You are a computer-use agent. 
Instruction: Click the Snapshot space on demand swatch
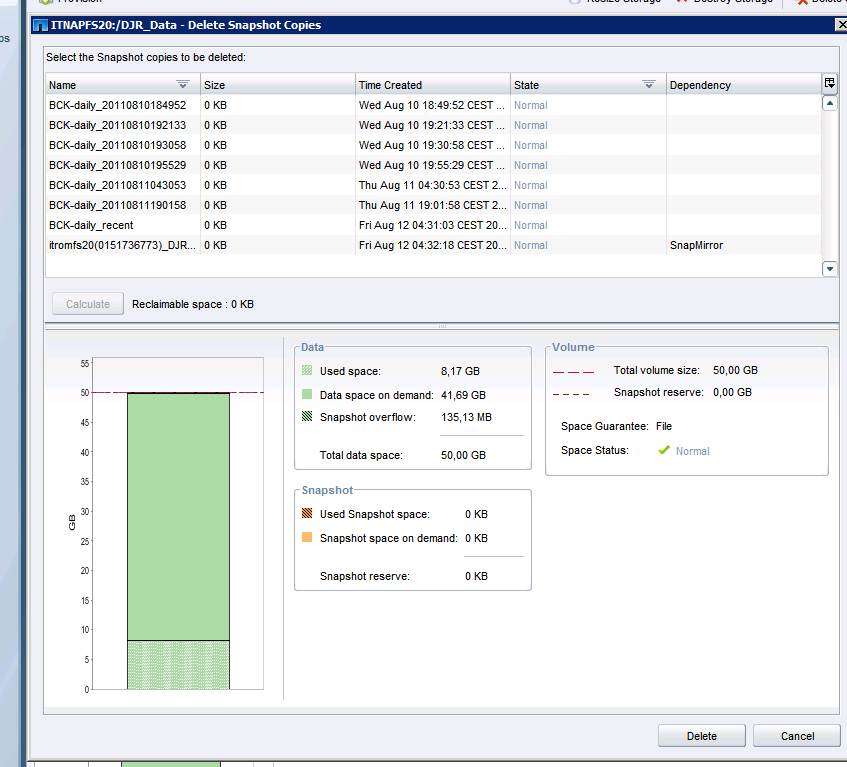tap(307, 538)
